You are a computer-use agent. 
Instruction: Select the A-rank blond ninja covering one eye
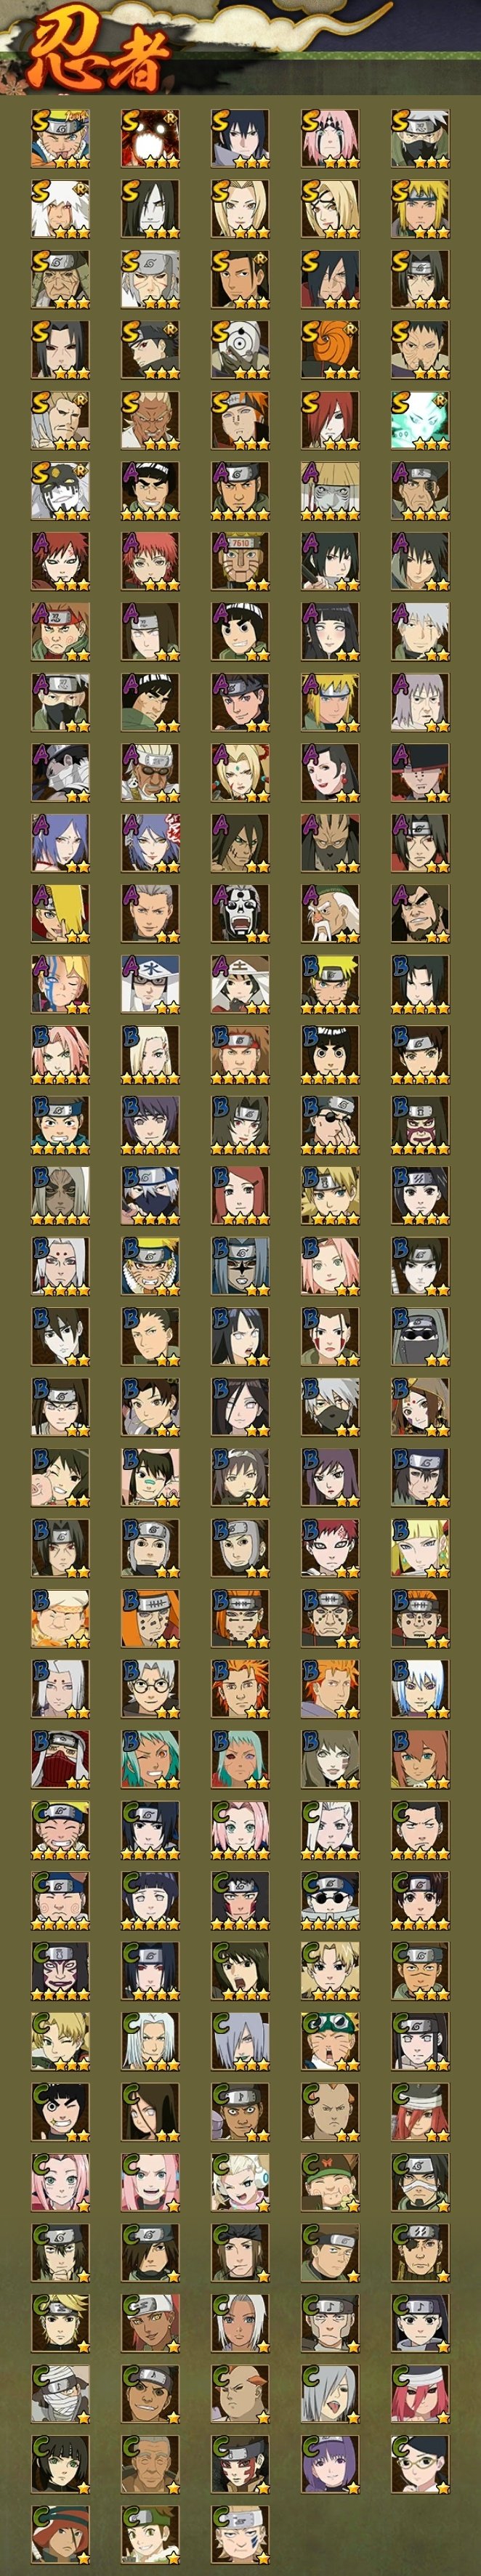[x=60, y=913]
